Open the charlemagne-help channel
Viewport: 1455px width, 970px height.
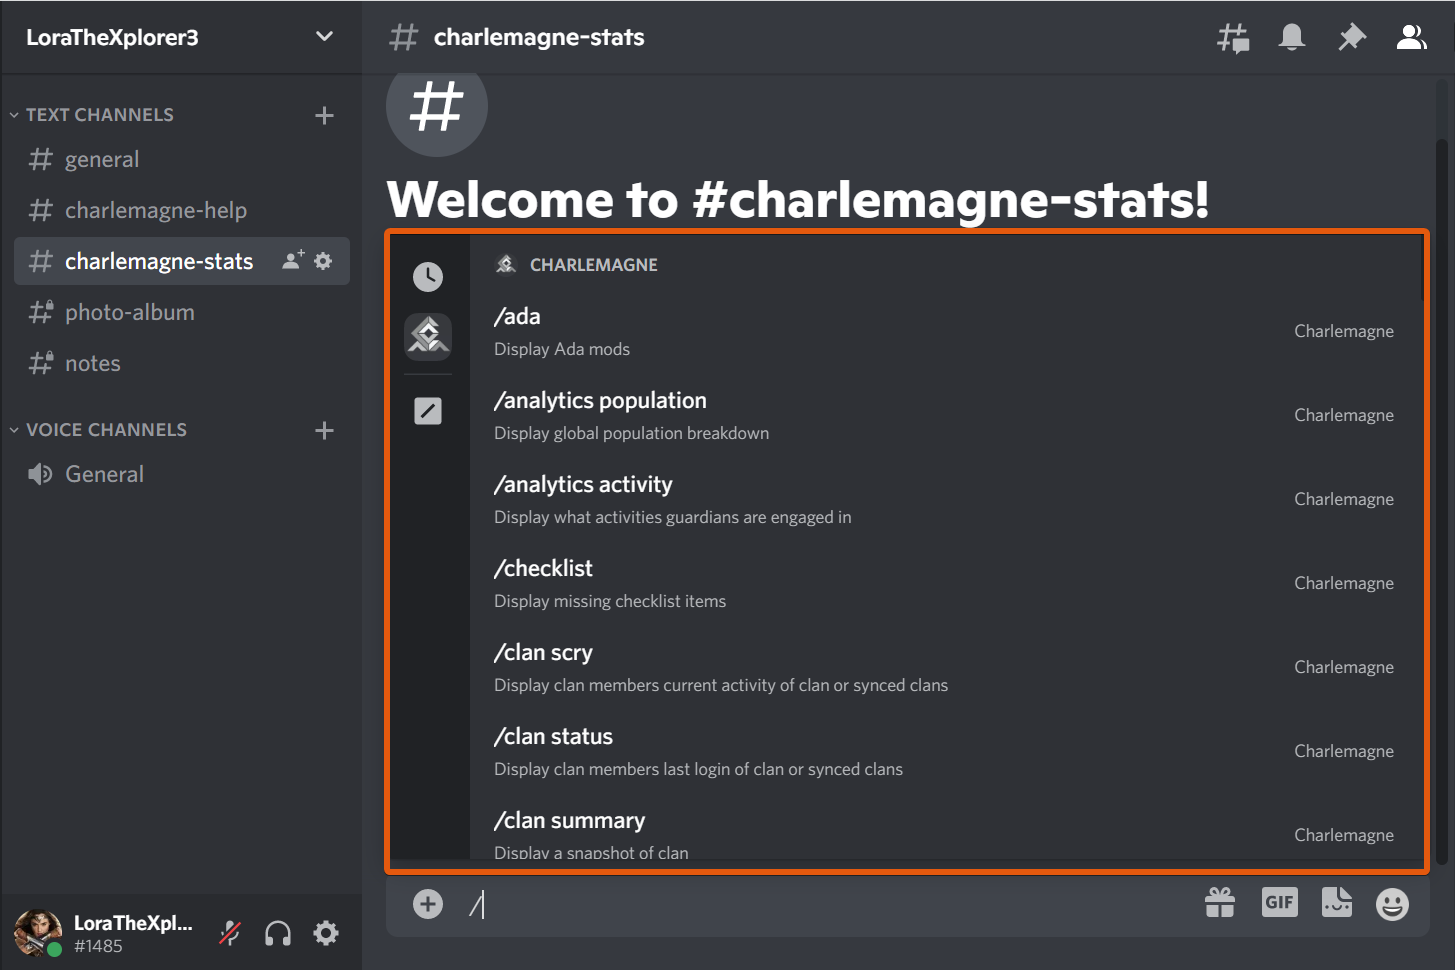pyautogui.click(x=181, y=211)
